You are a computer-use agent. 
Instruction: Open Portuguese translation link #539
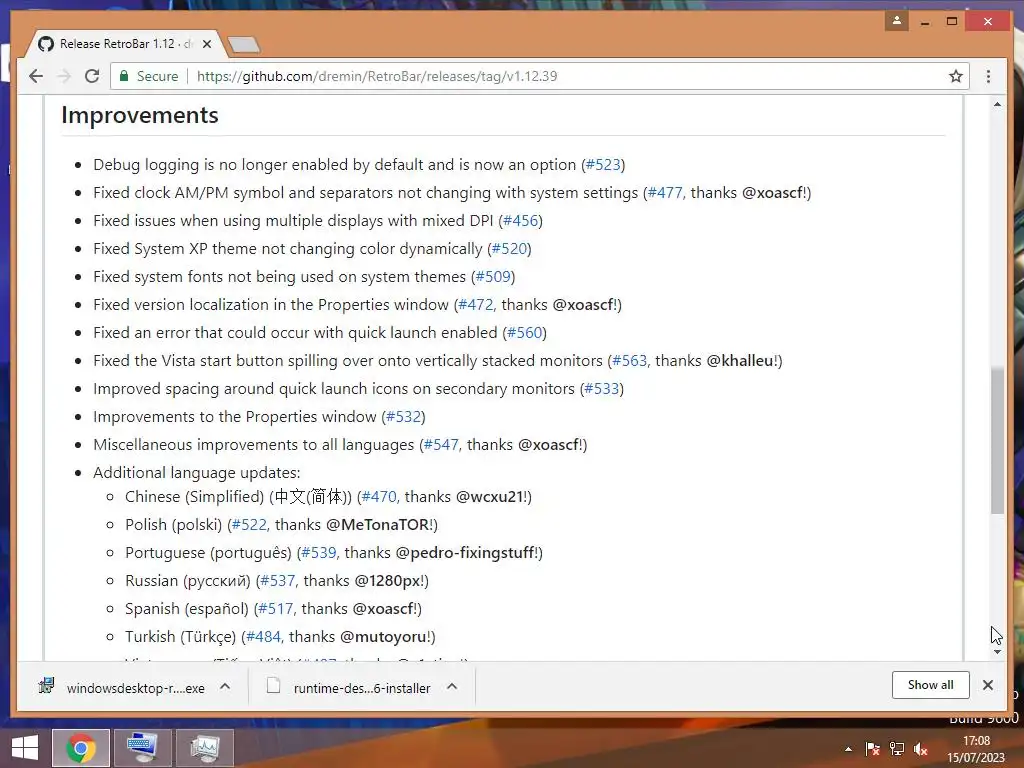pos(319,553)
